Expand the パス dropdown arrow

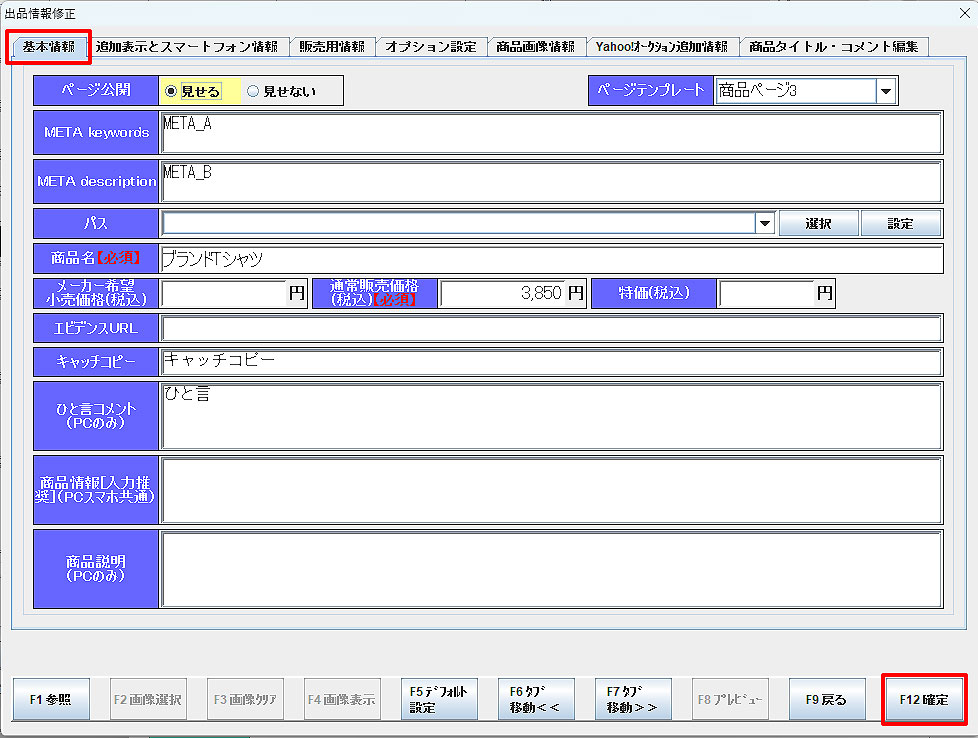[x=765, y=223]
